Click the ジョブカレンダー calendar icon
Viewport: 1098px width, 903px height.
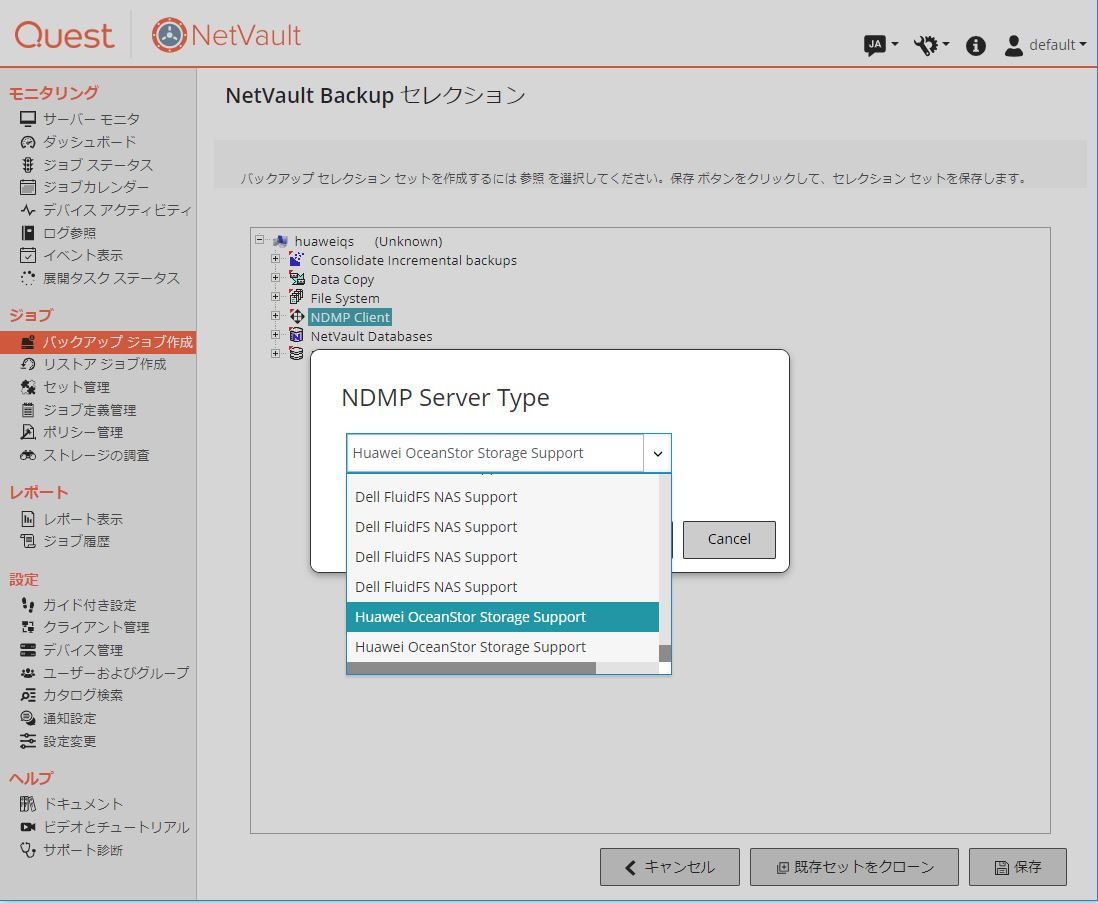tap(28, 187)
